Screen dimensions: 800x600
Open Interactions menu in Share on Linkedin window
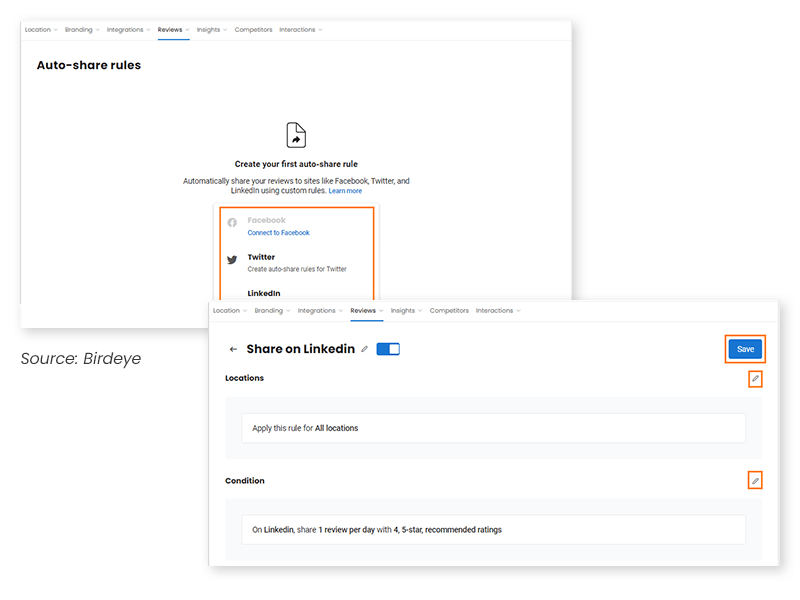(498, 310)
